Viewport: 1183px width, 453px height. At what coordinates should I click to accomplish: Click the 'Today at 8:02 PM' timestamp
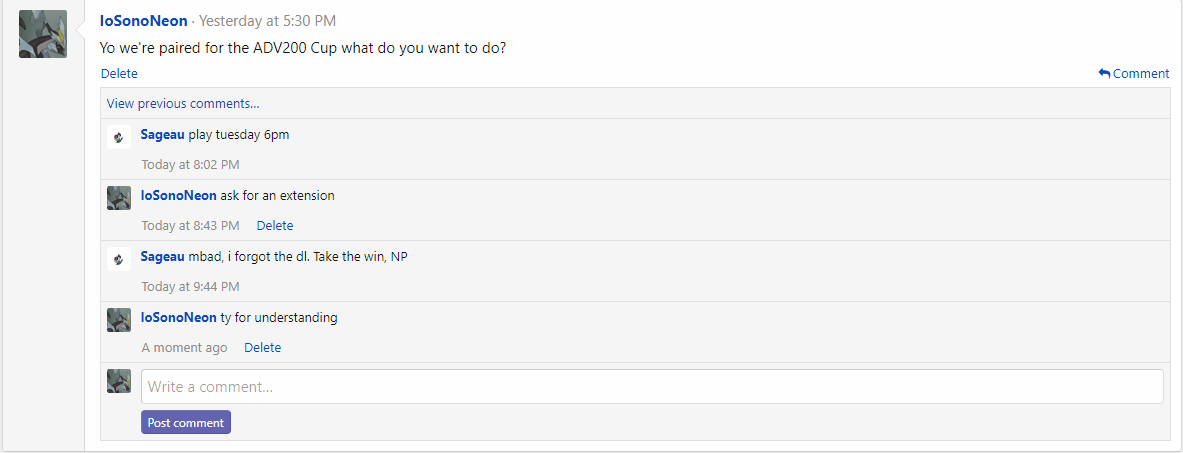pyautogui.click(x=190, y=165)
